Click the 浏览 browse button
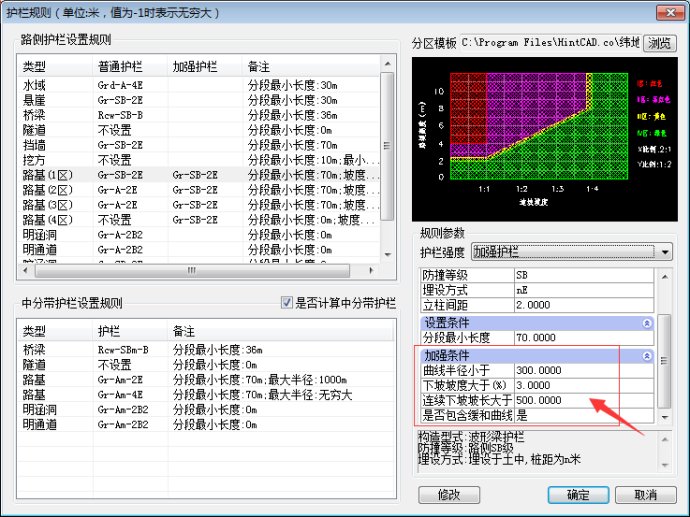Screen dimensions: 690x517 [x=658, y=44]
